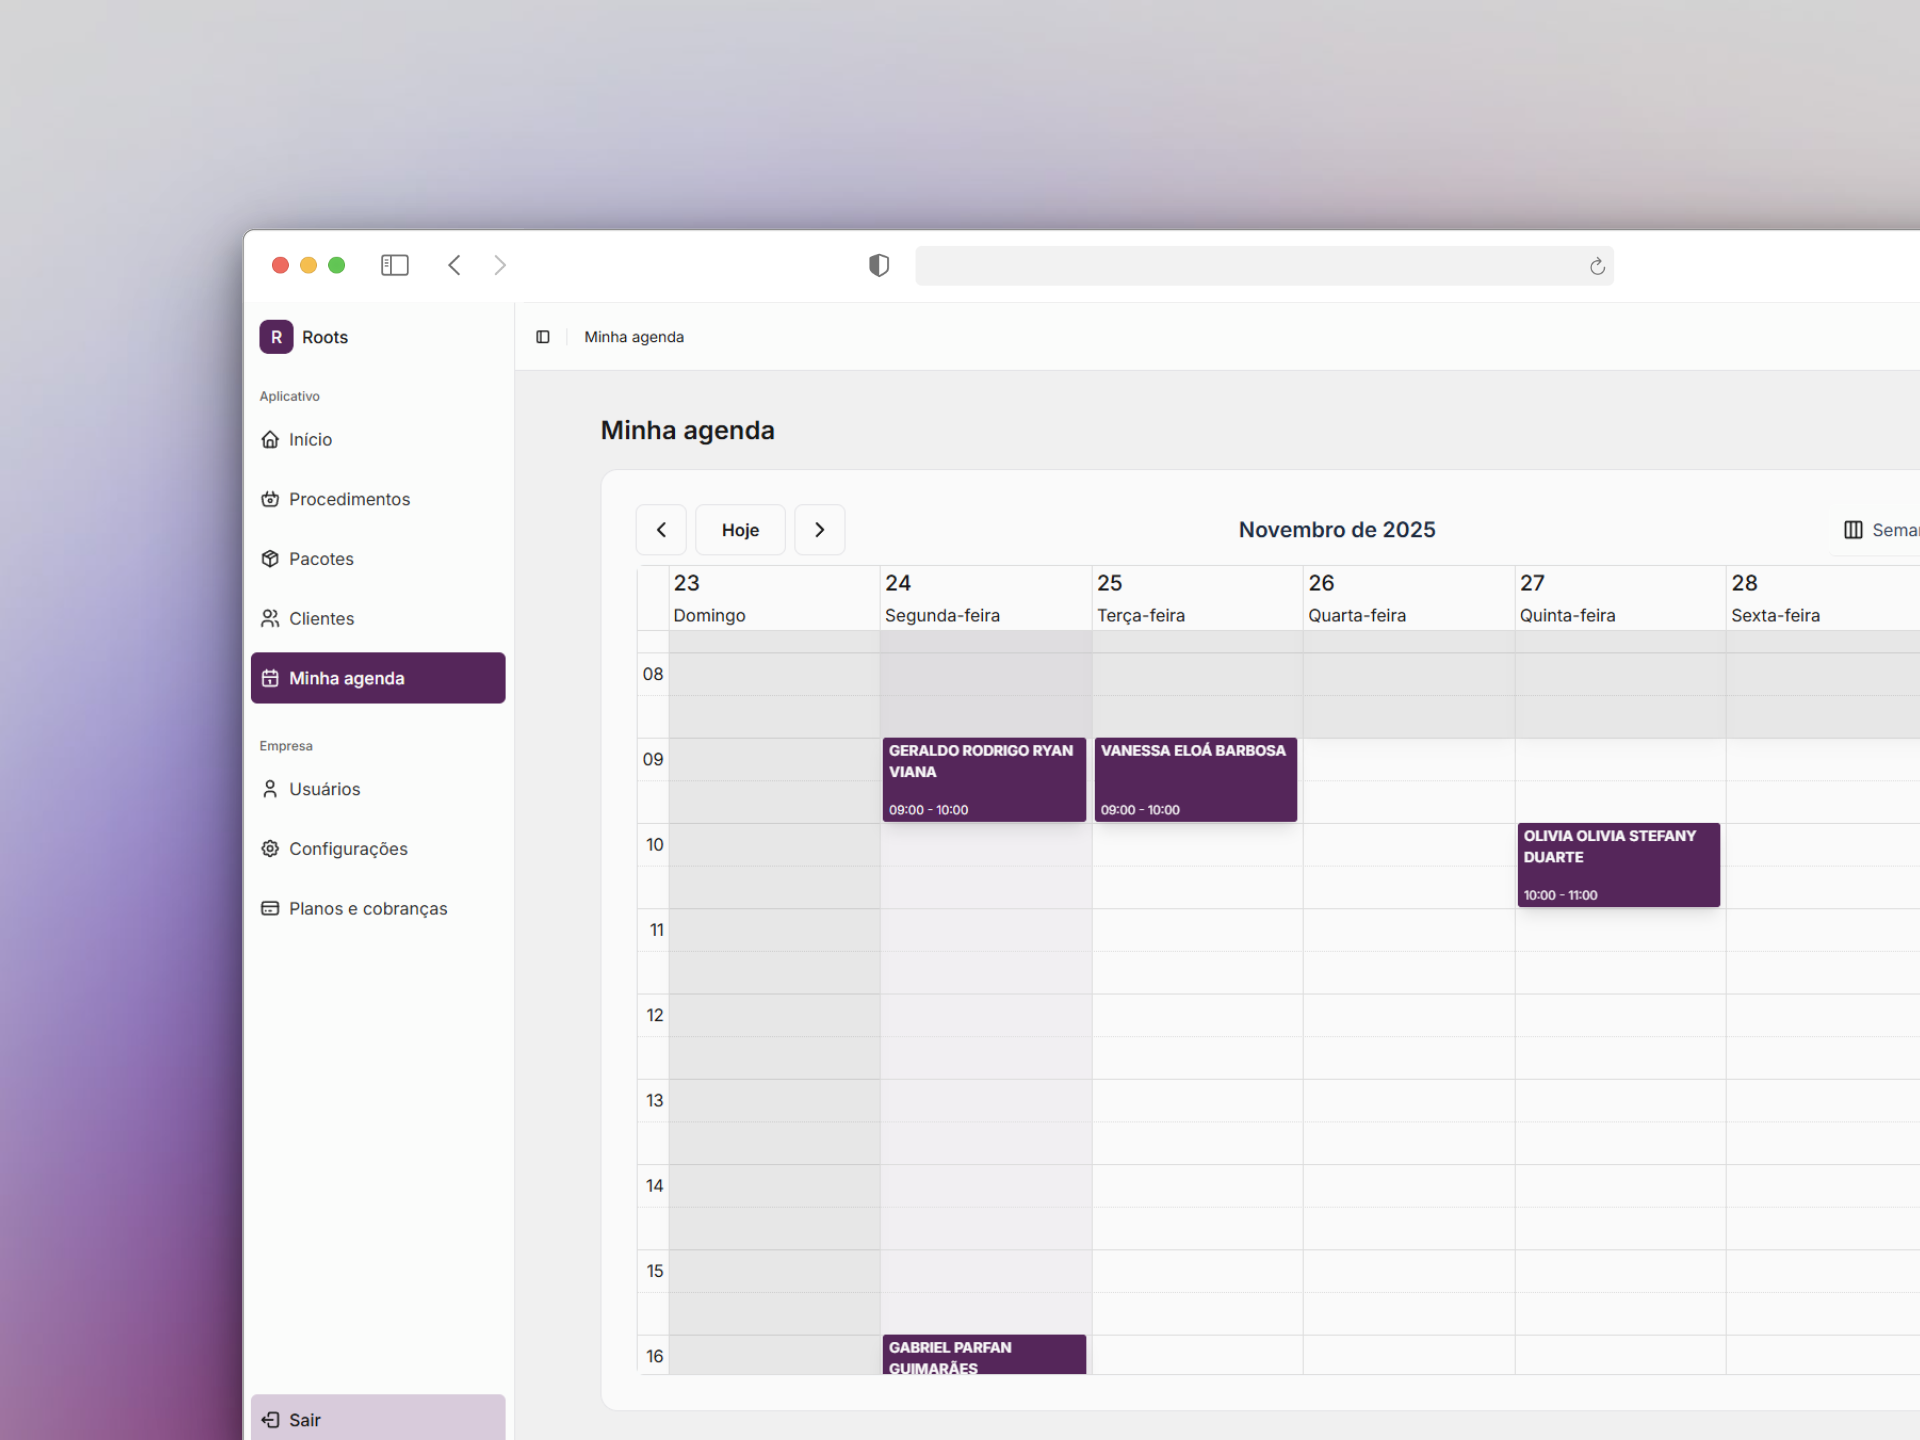Viewport: 1920px width, 1440px height.
Task: Click the Minha agenda calendar icon
Action: point(269,678)
